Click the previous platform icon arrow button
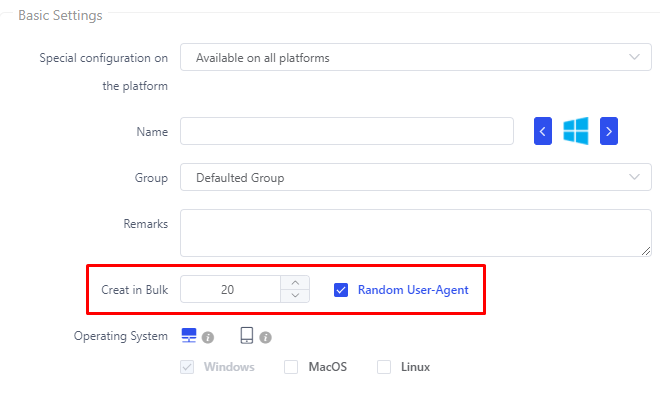Image resolution: width=660 pixels, height=393 pixels. pos(543,131)
